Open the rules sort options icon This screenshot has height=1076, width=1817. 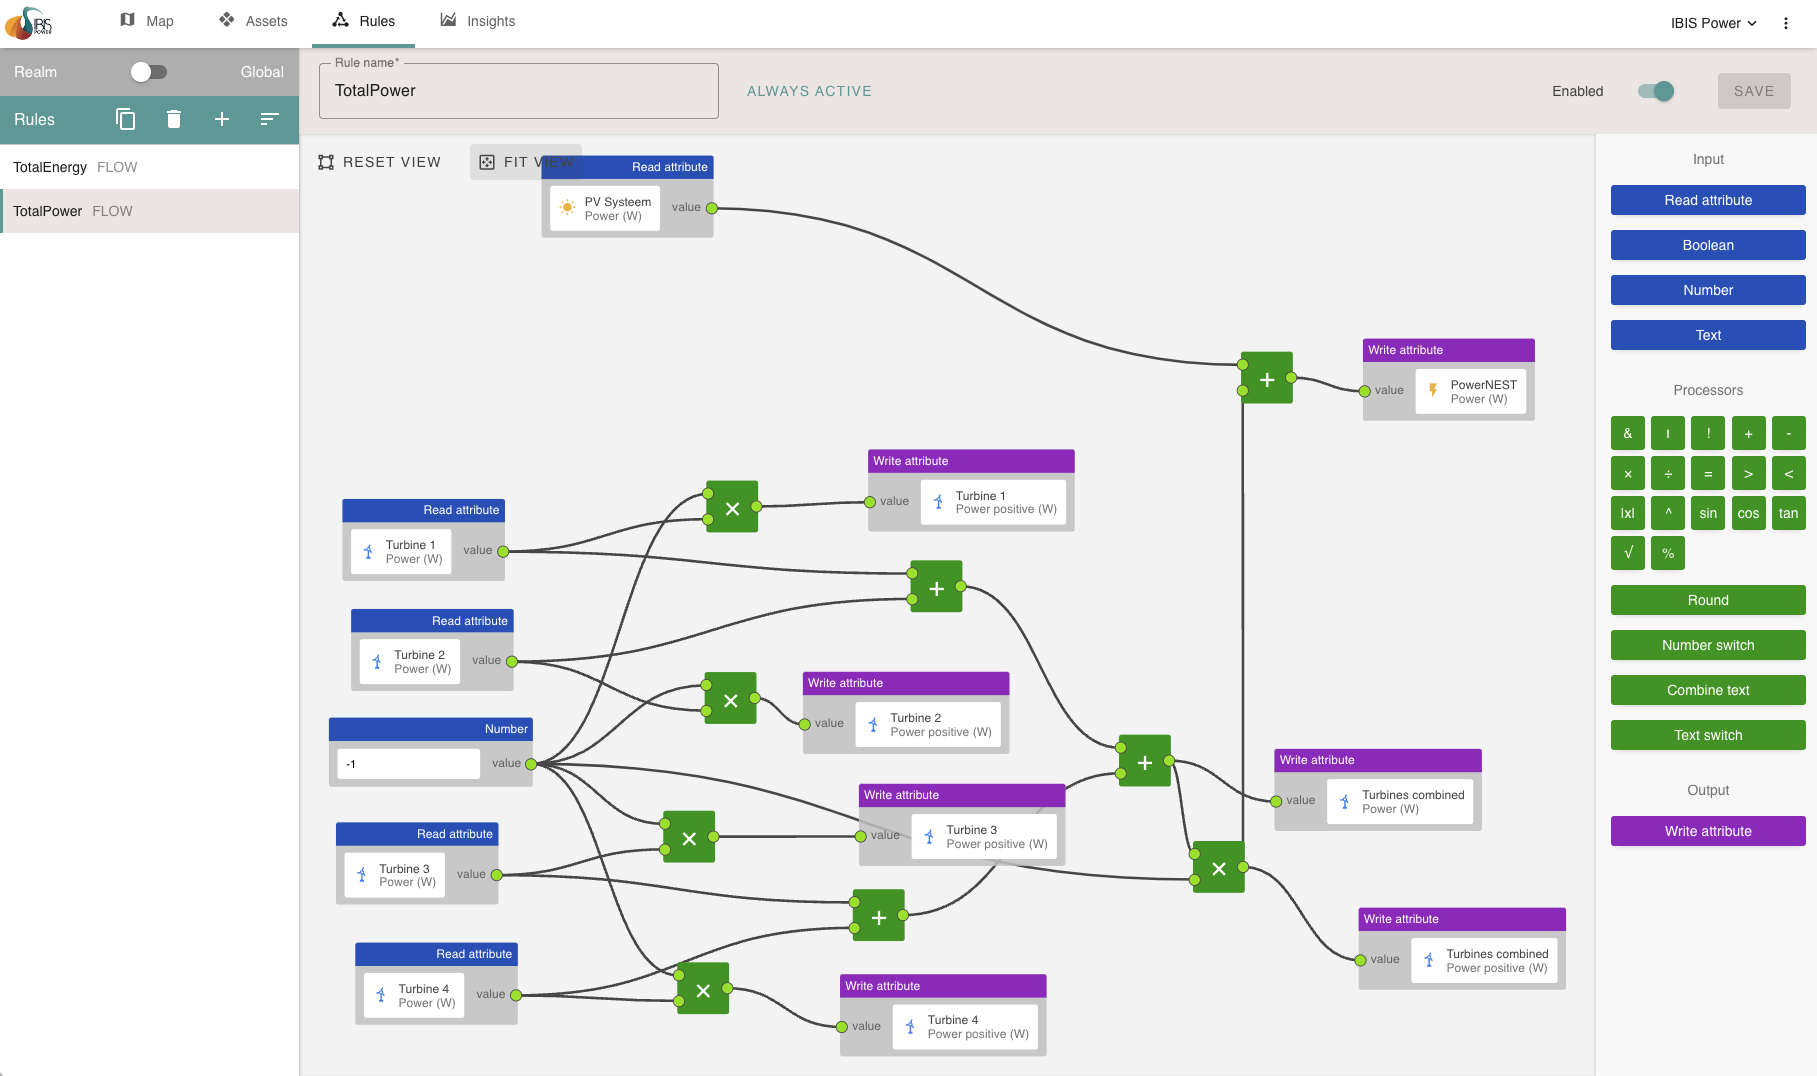(x=269, y=119)
